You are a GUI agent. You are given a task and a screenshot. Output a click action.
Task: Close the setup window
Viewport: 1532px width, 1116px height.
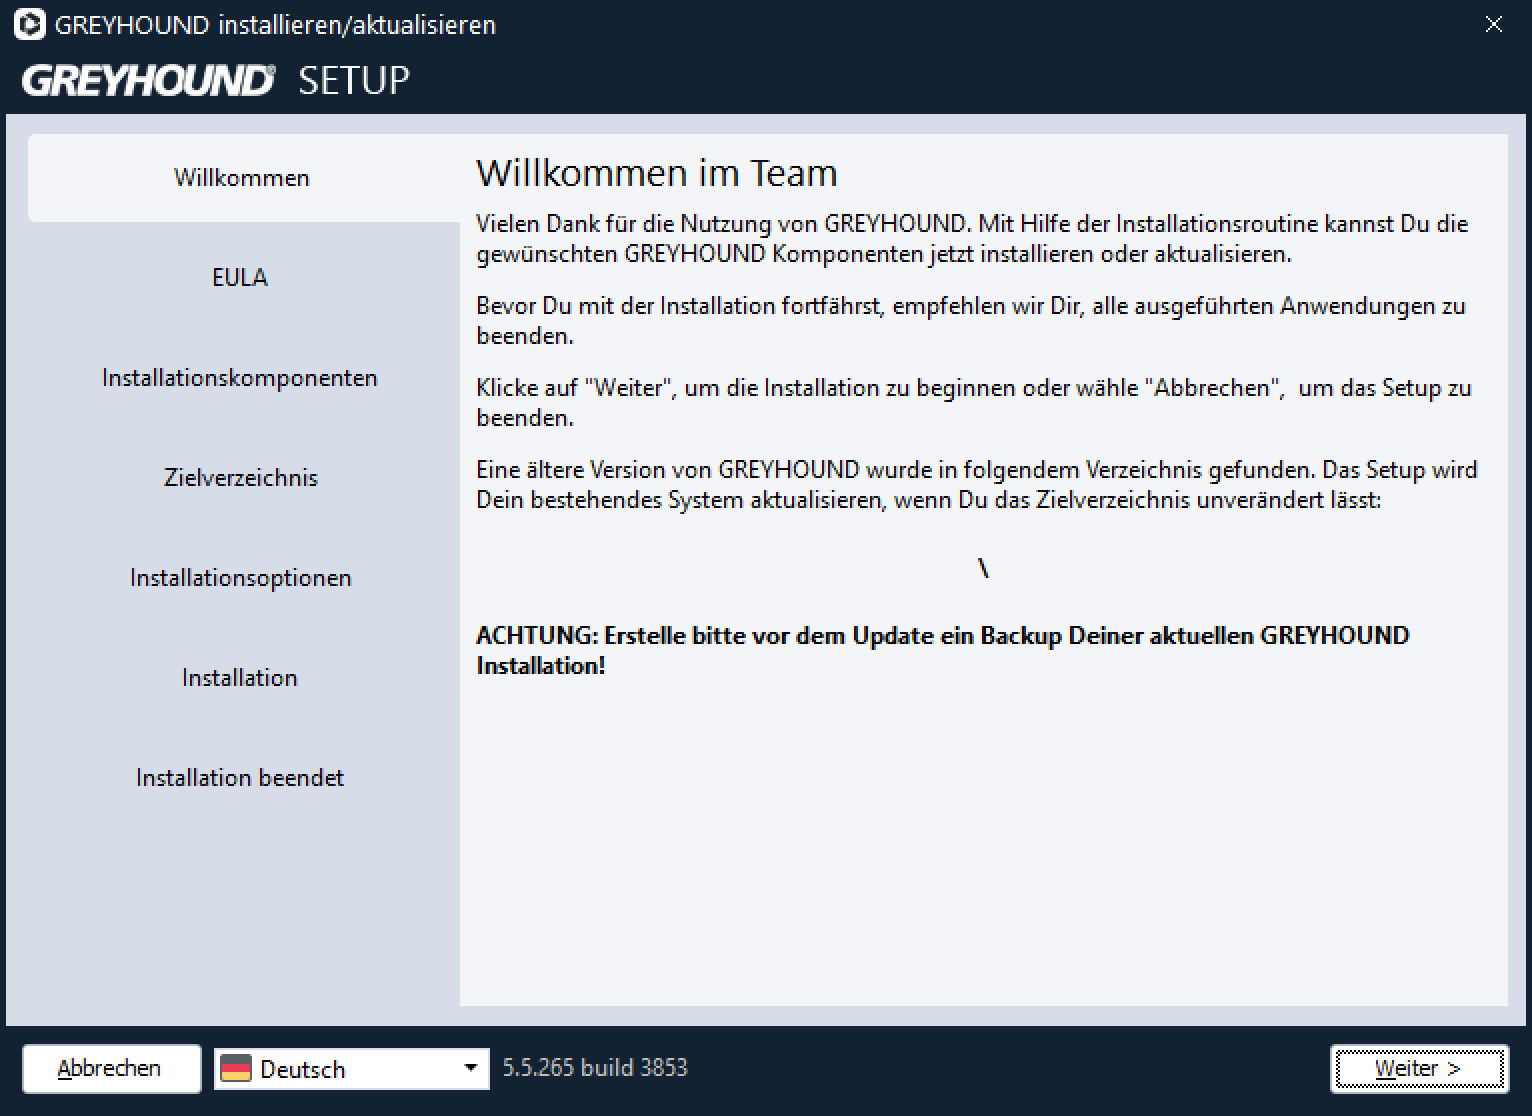pyautogui.click(x=1494, y=24)
